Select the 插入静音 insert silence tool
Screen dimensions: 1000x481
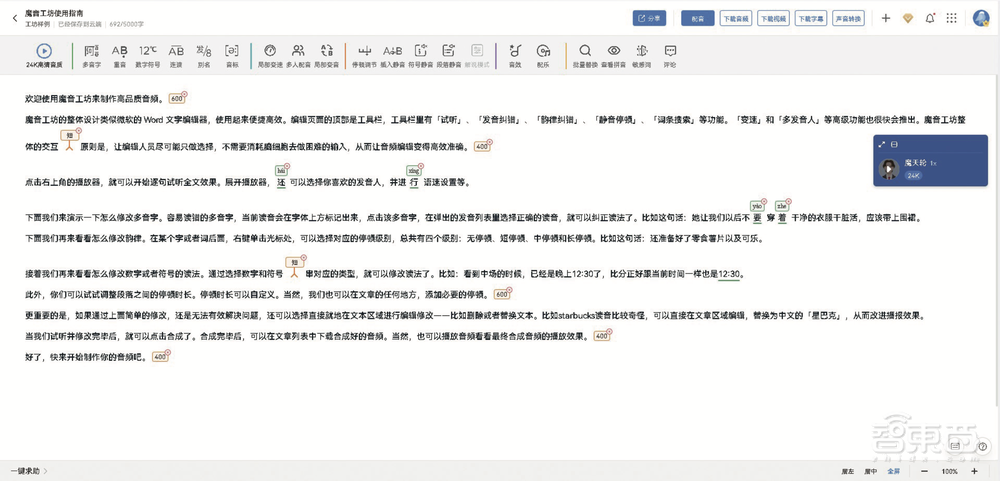(x=393, y=52)
